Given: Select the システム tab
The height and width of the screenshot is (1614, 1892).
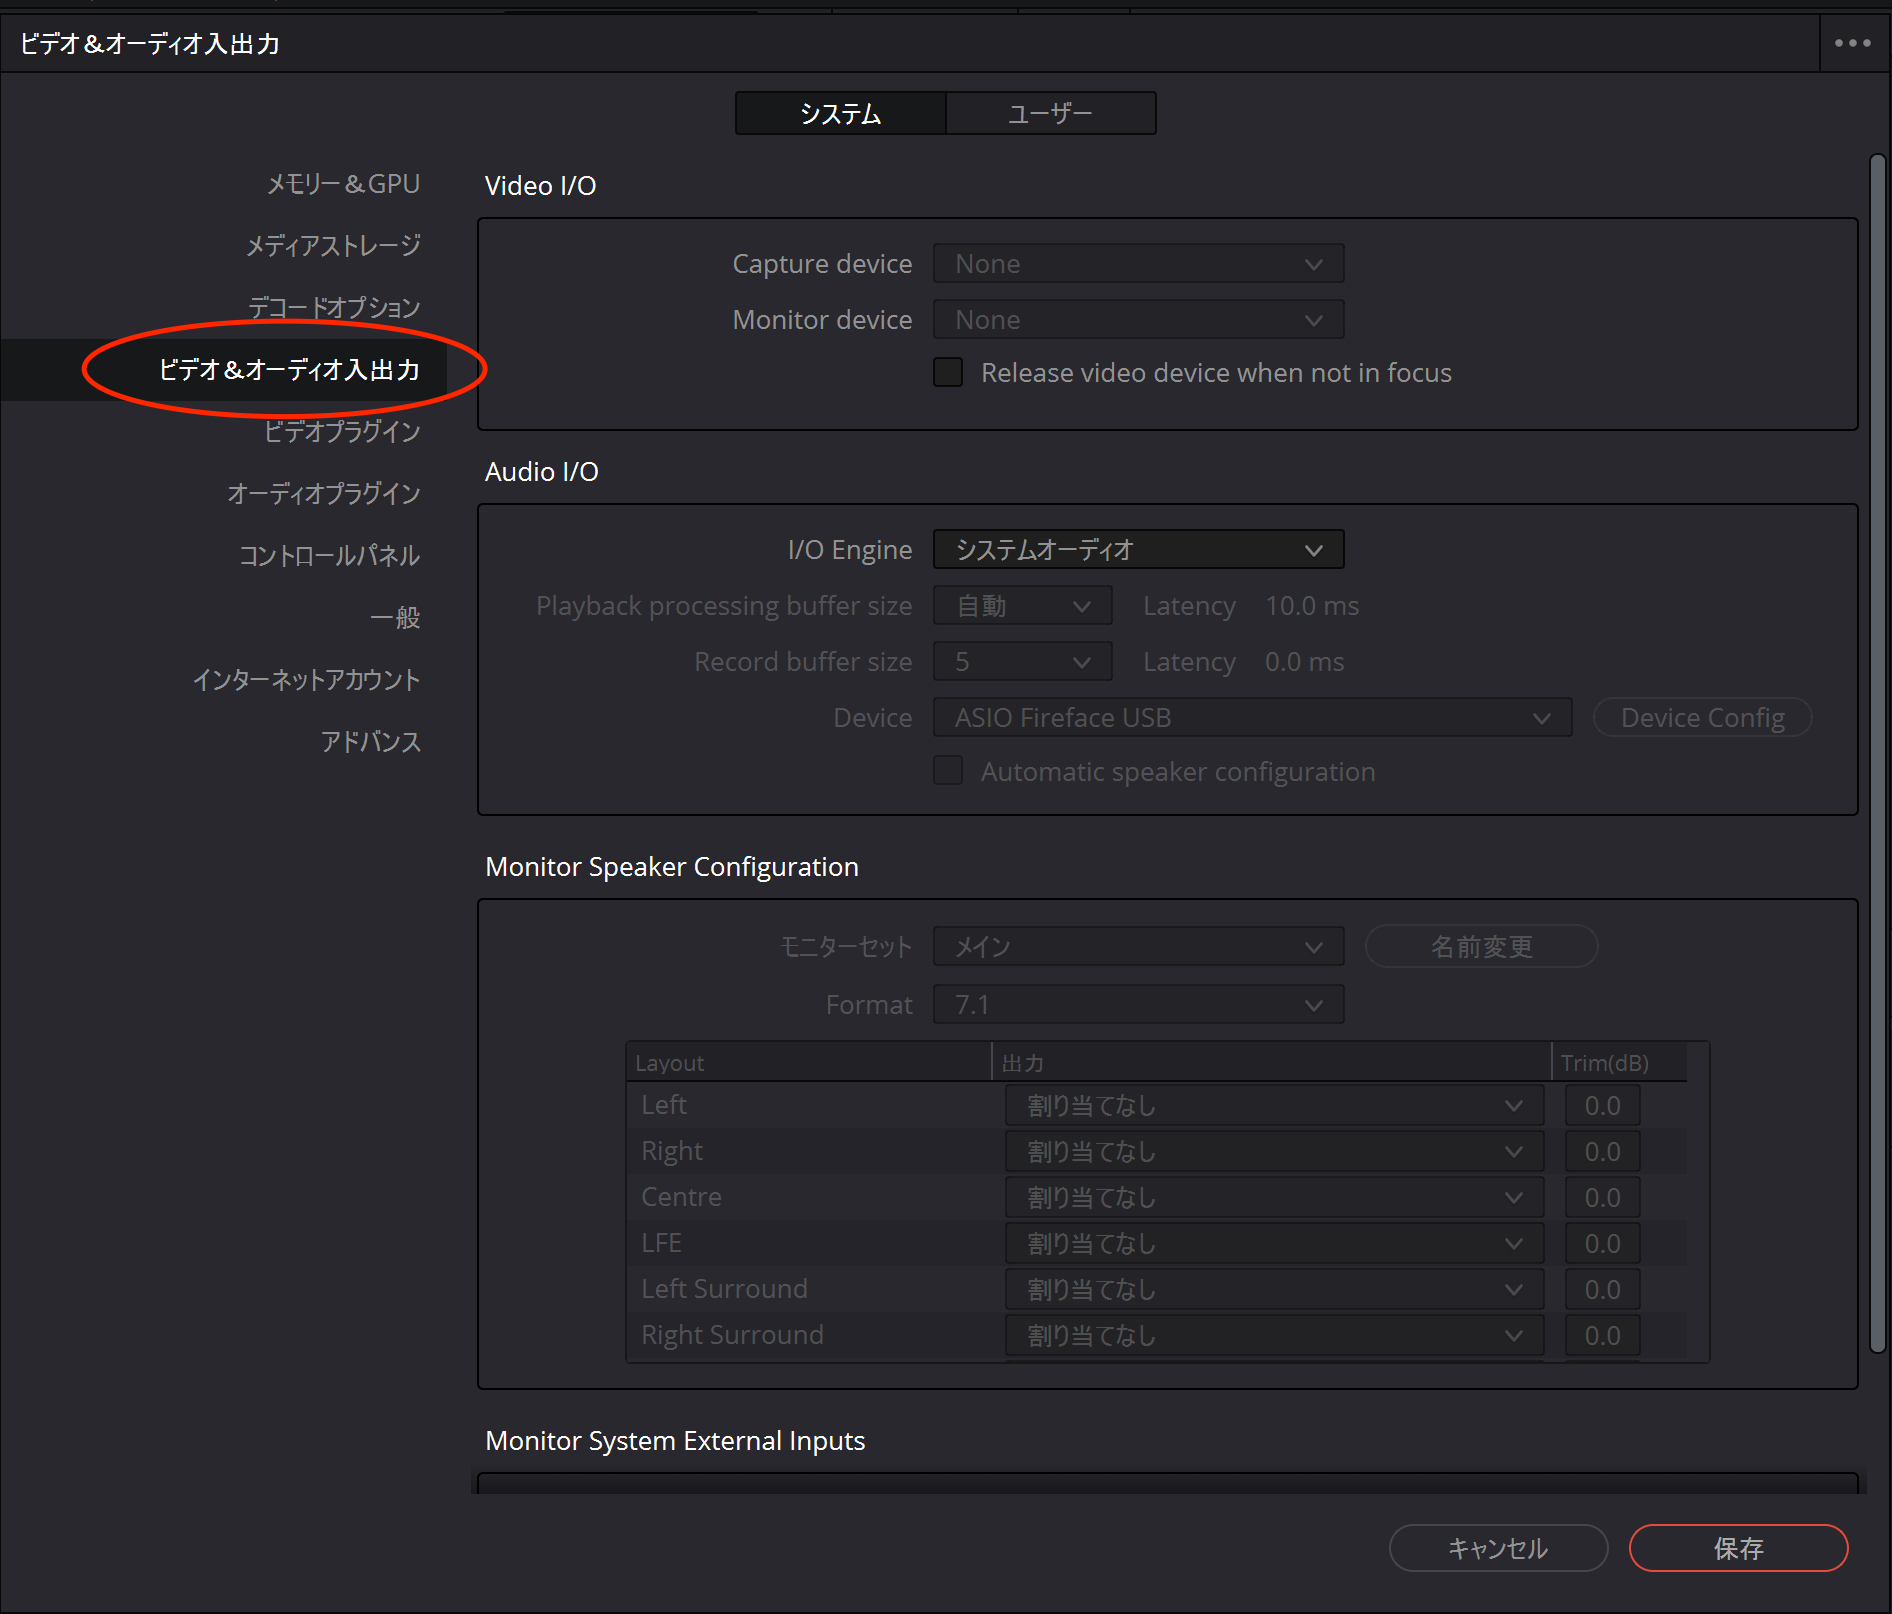Looking at the screenshot, I should tap(840, 114).
